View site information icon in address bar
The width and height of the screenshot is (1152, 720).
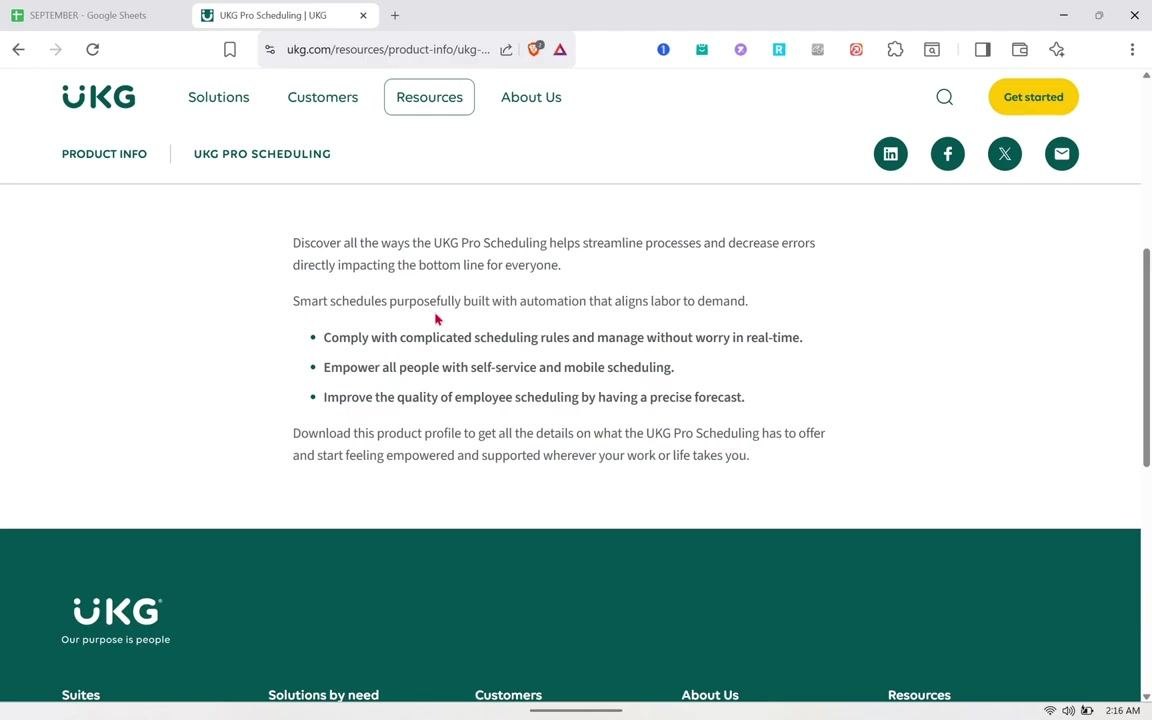(270, 49)
